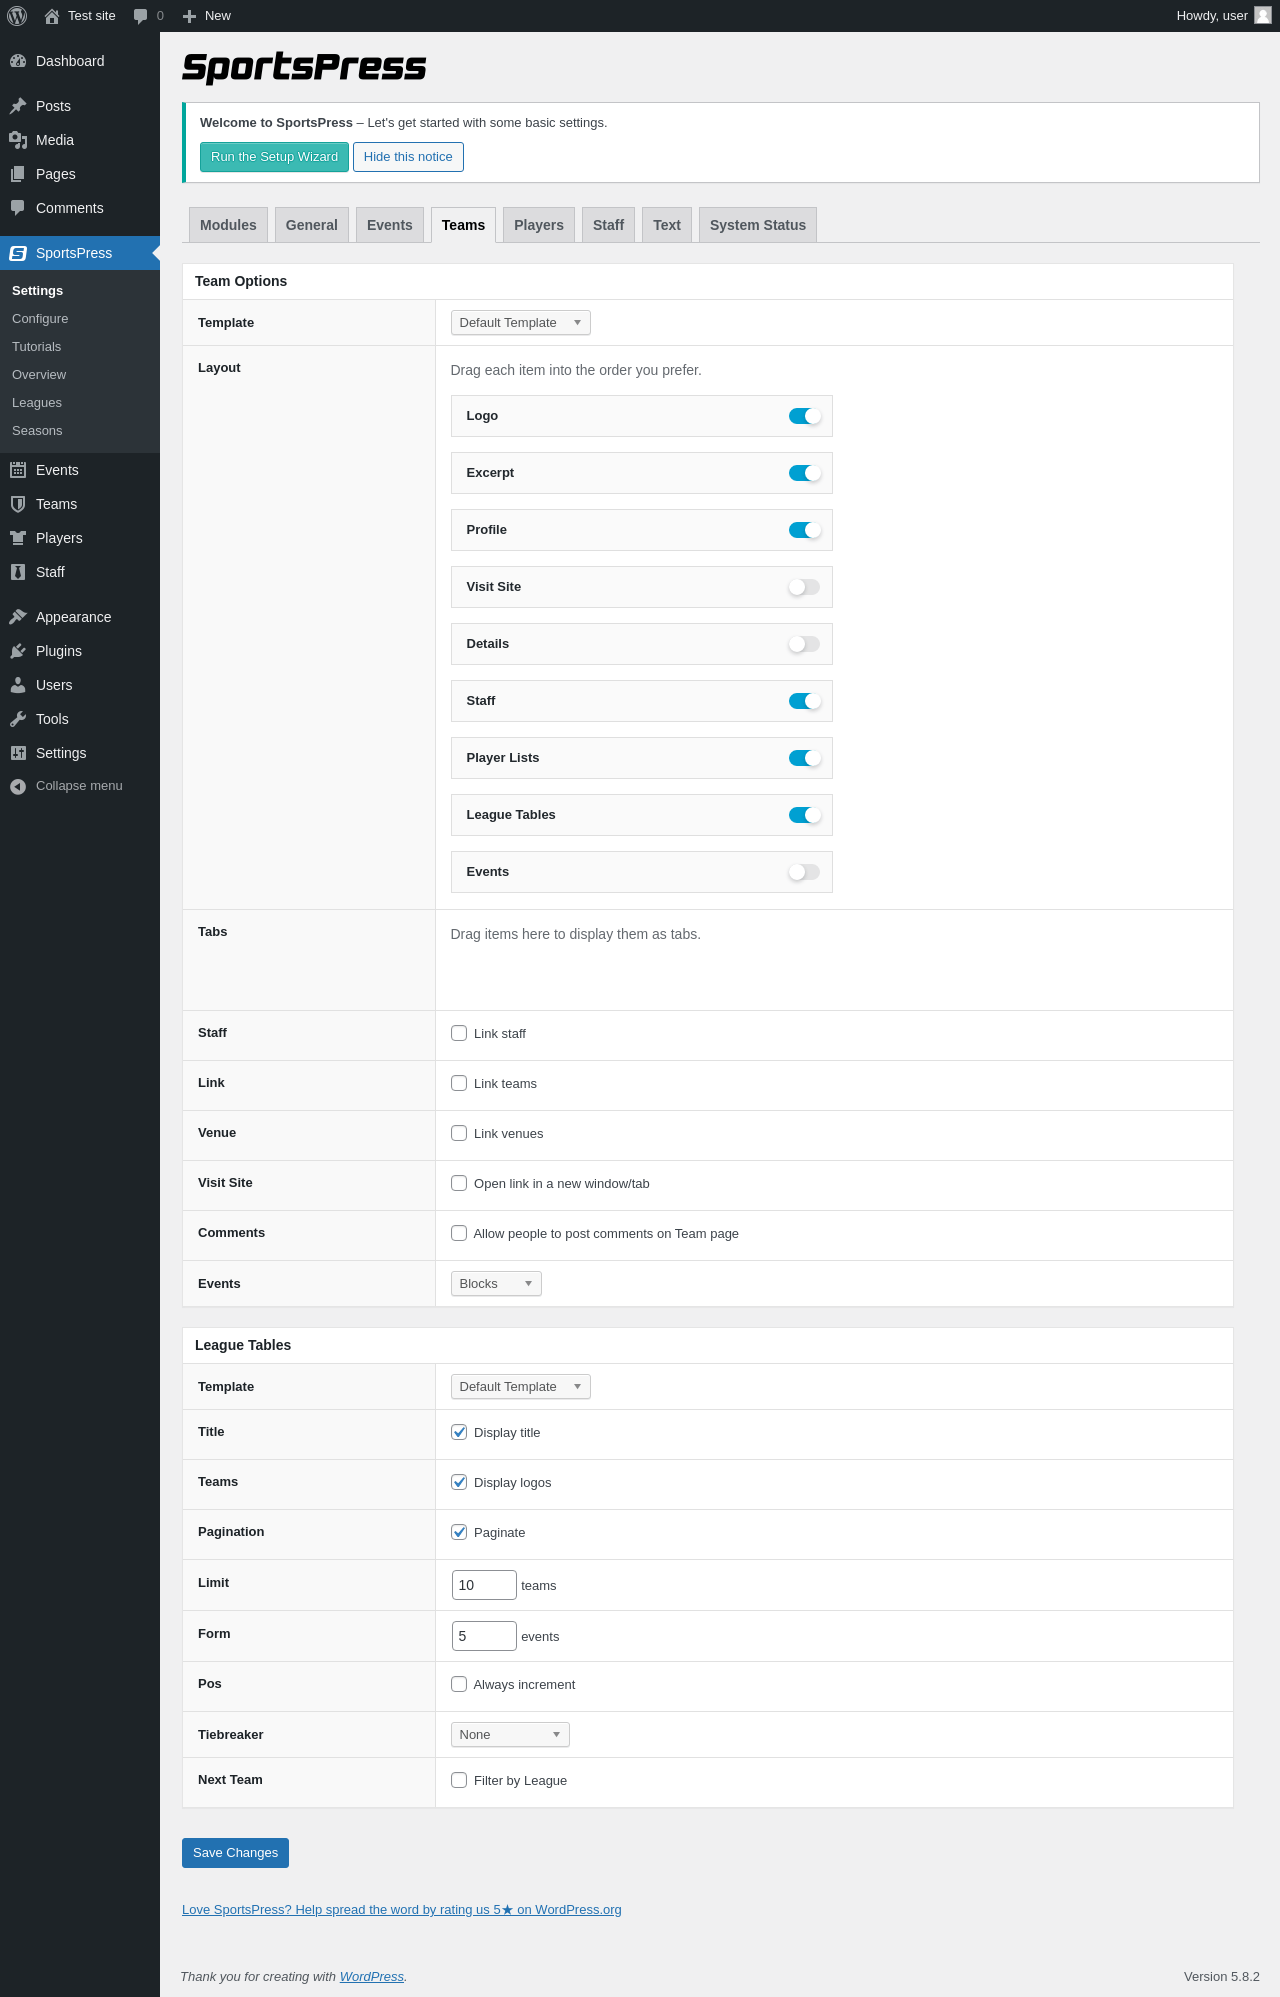
Task: Open the Dashboard sidebar icon
Action: (x=18, y=61)
